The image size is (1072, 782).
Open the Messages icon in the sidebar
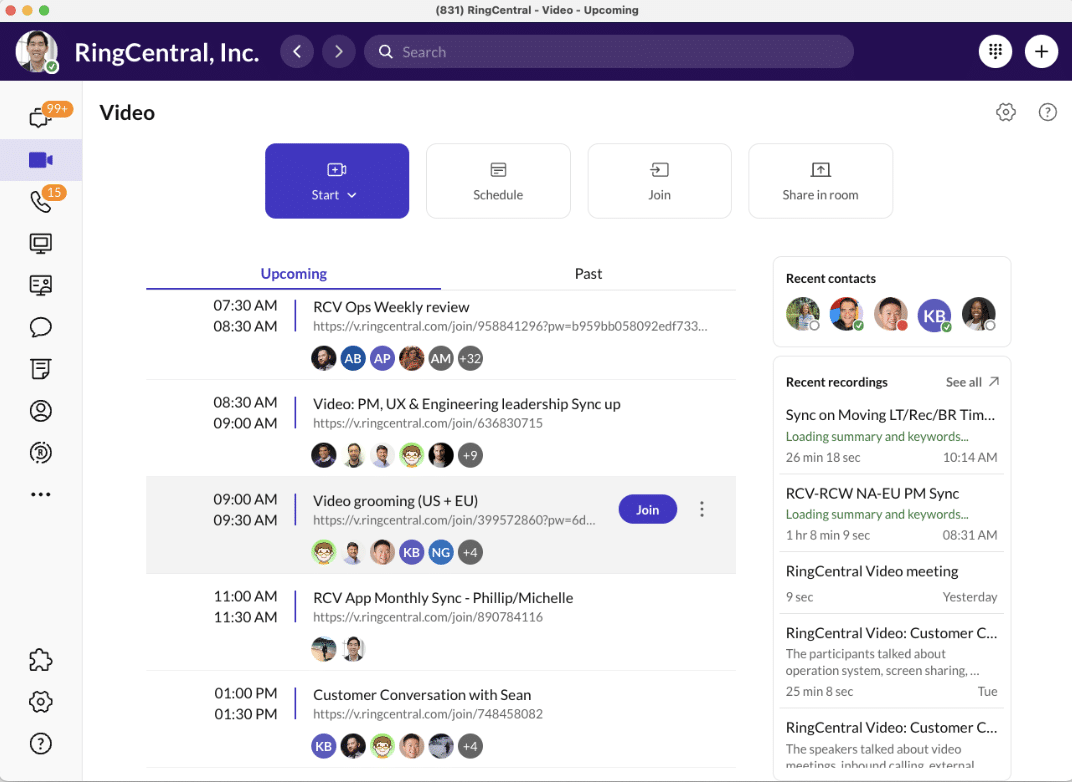pos(40,118)
